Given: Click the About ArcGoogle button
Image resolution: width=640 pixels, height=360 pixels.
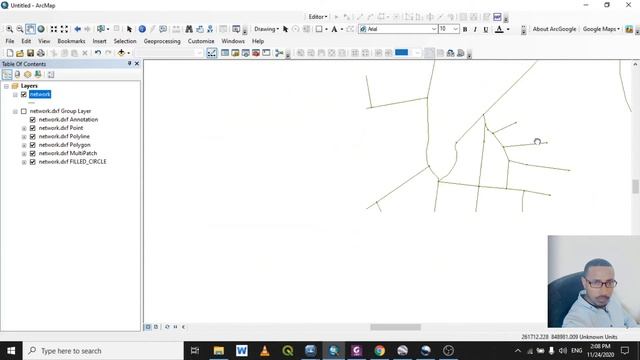Looking at the screenshot, I should pos(554,29).
